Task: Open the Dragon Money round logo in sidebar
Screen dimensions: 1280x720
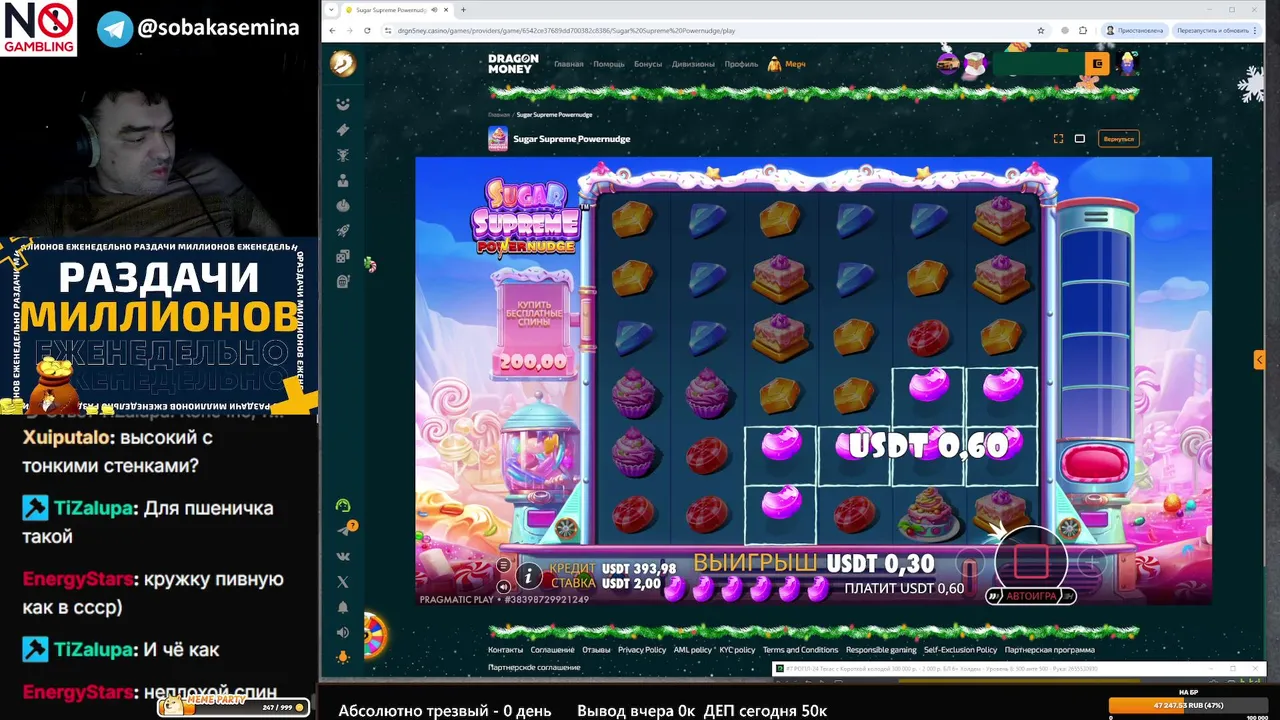Action: point(343,64)
